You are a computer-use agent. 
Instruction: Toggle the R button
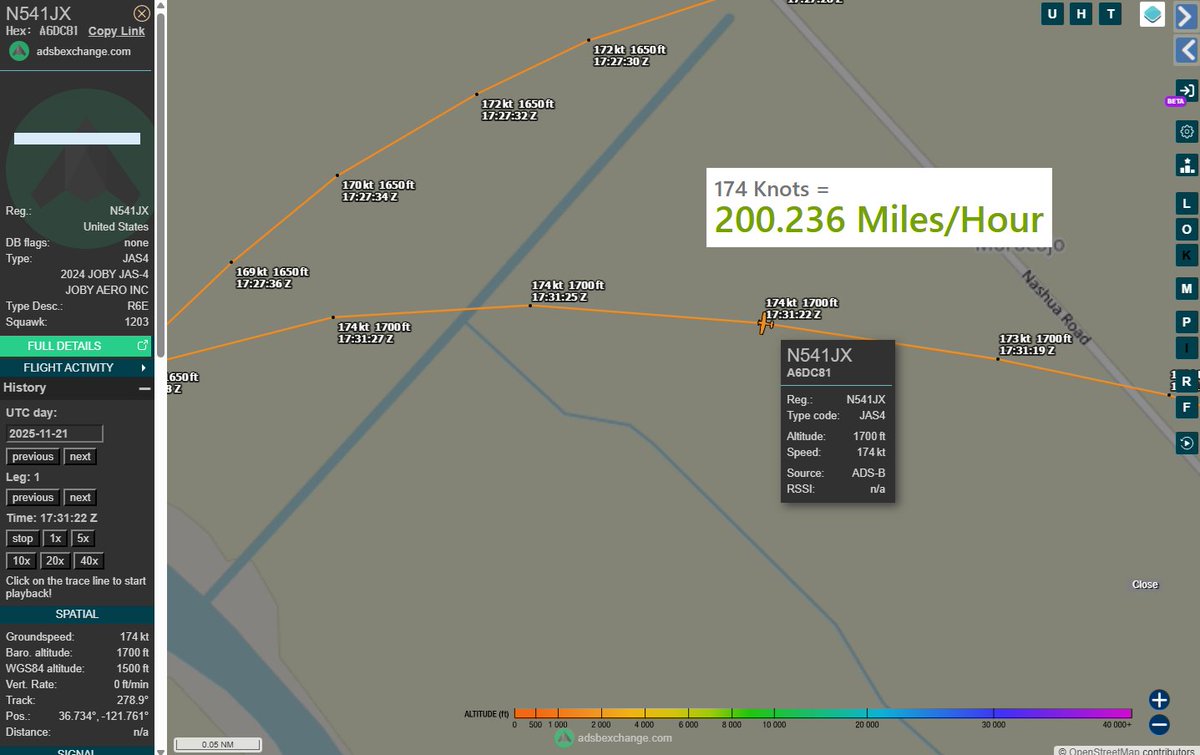click(x=1186, y=381)
